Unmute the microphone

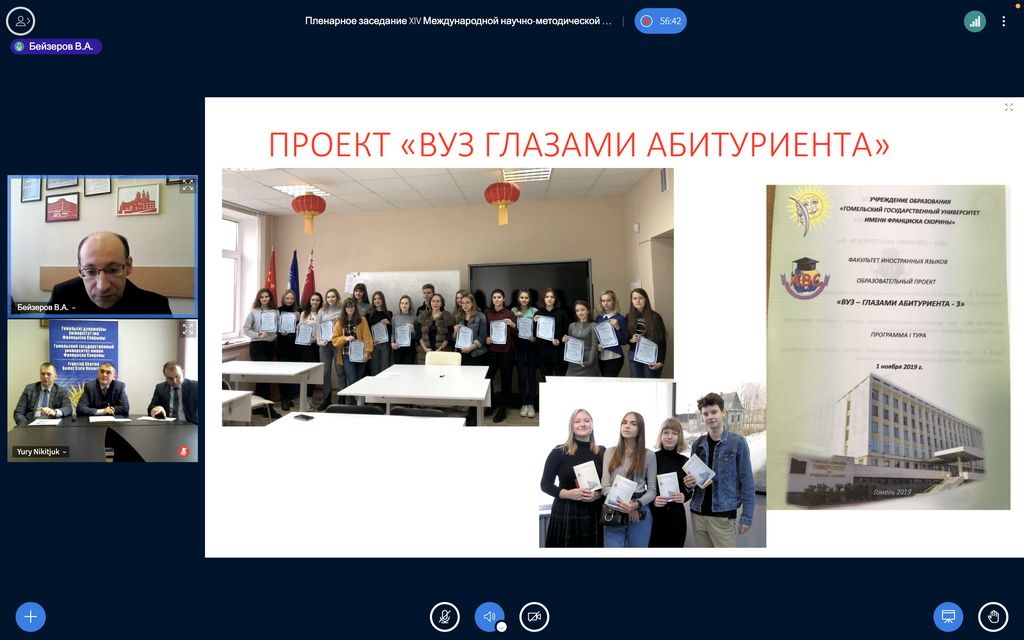[x=445, y=616]
